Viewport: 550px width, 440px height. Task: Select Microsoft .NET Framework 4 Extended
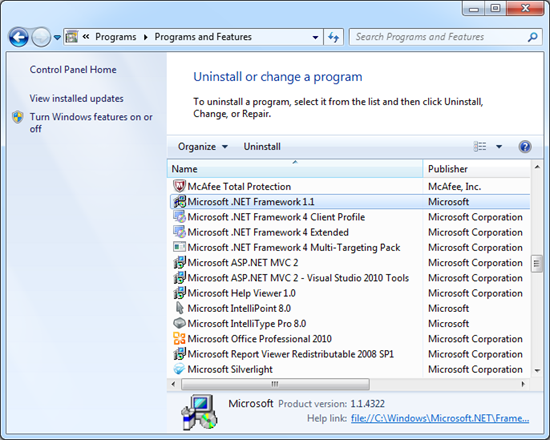(268, 232)
